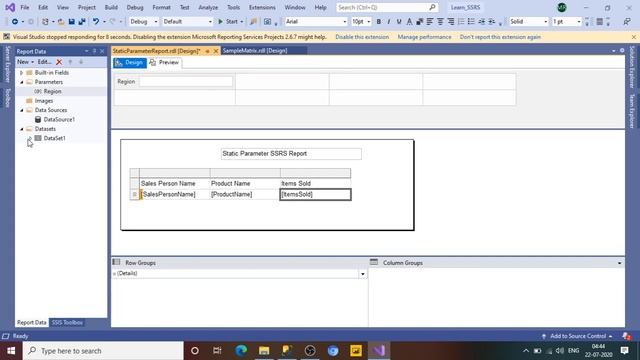Viewport: 640px width, 360px height.
Task: Toggle underline text formatting
Action: click(399, 22)
